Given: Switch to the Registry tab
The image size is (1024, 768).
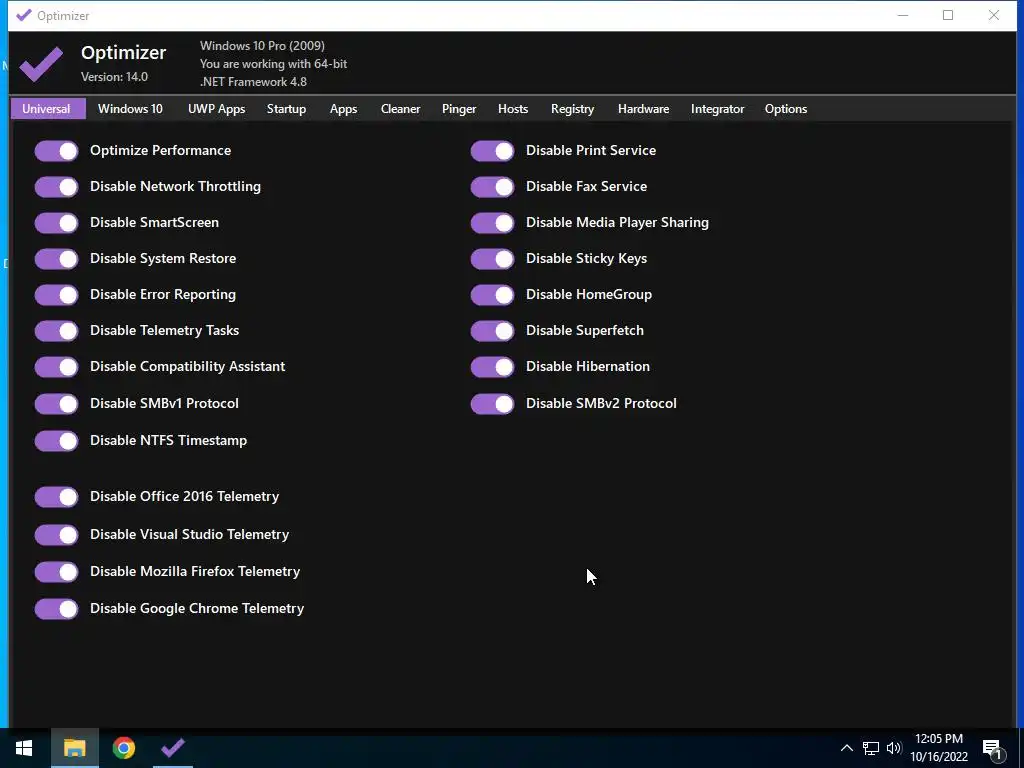Looking at the screenshot, I should point(572,109).
